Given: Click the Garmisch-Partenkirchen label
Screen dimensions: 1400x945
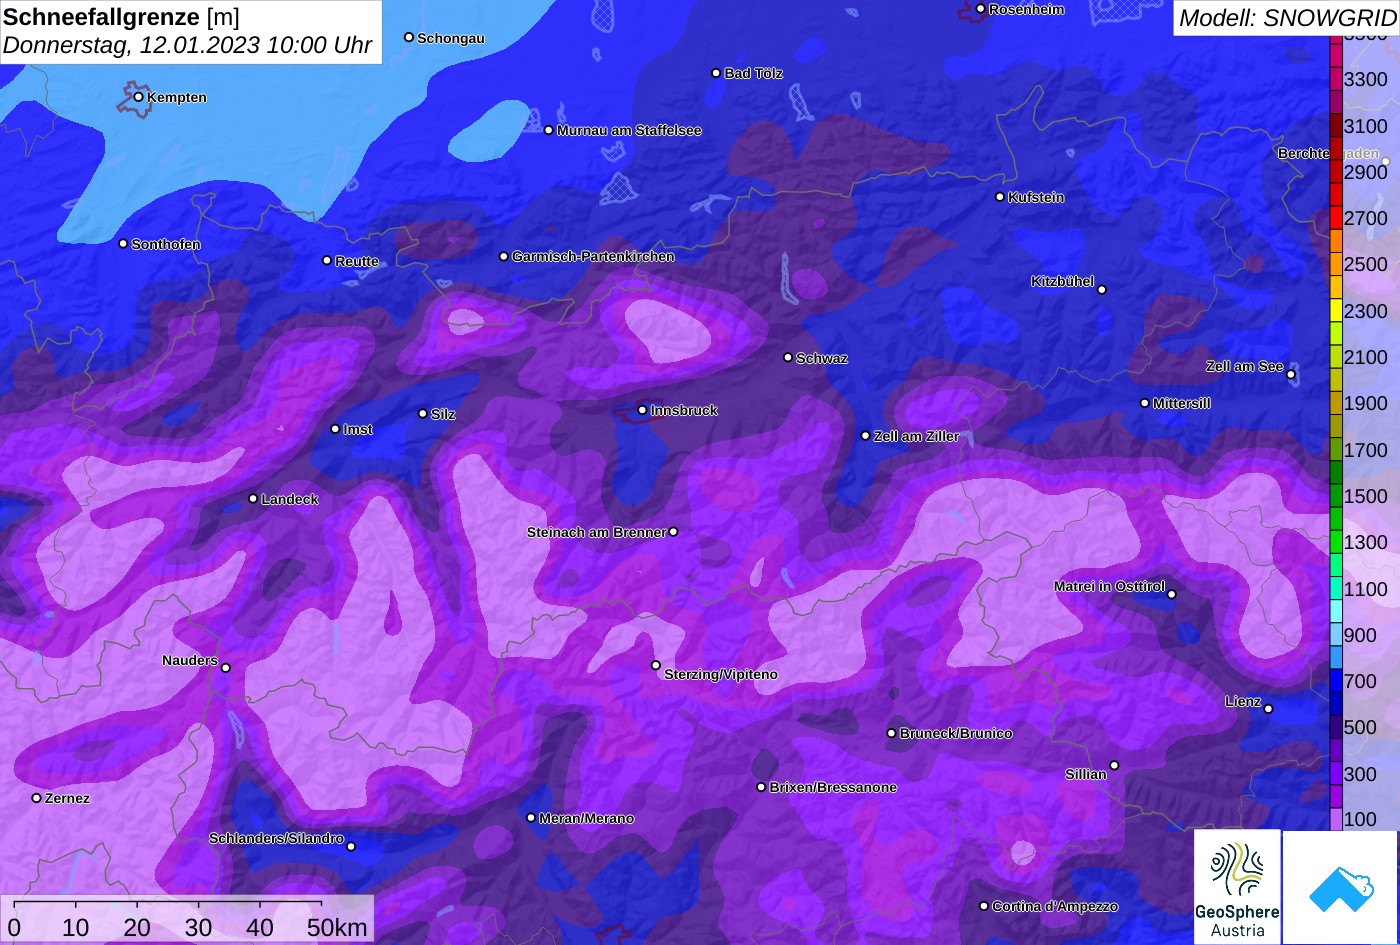Looking at the screenshot, I should (x=593, y=256).
